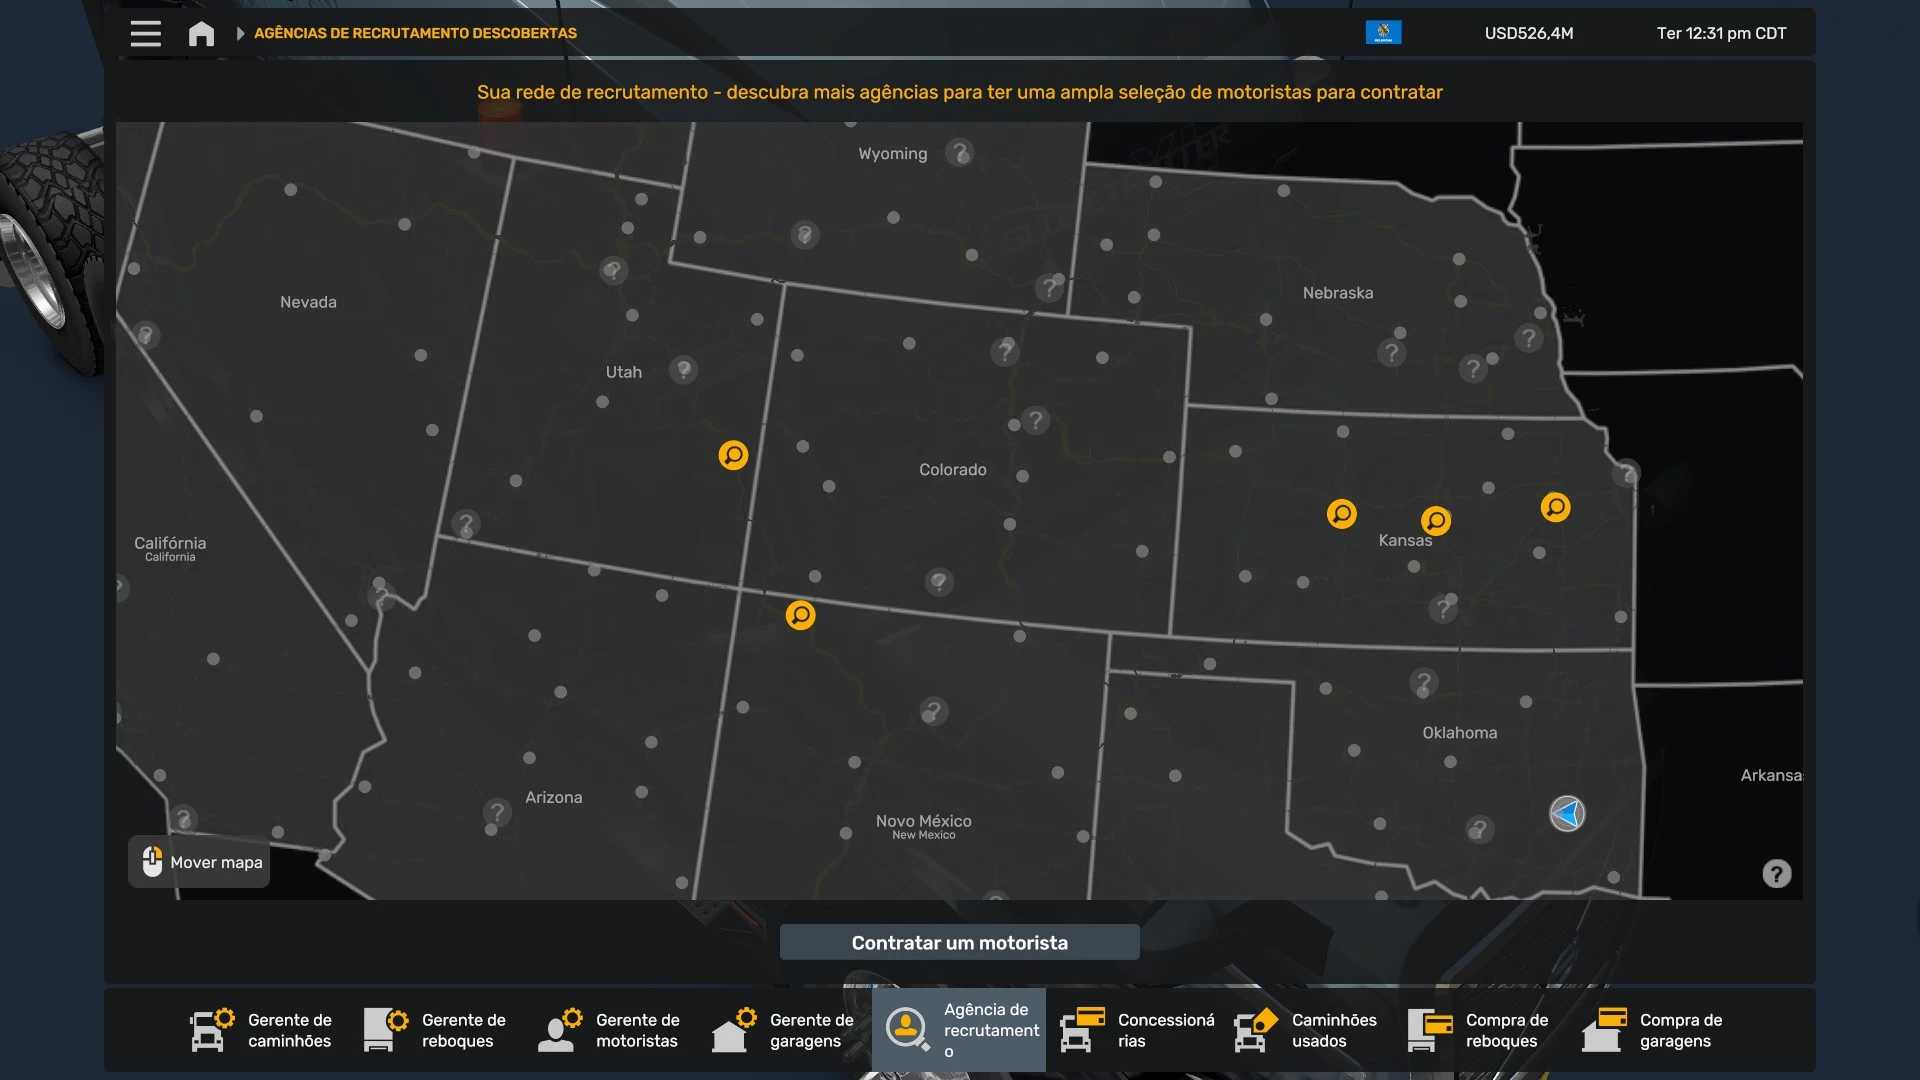Click the Mover mapa button
The image size is (1920, 1080).
click(x=199, y=862)
